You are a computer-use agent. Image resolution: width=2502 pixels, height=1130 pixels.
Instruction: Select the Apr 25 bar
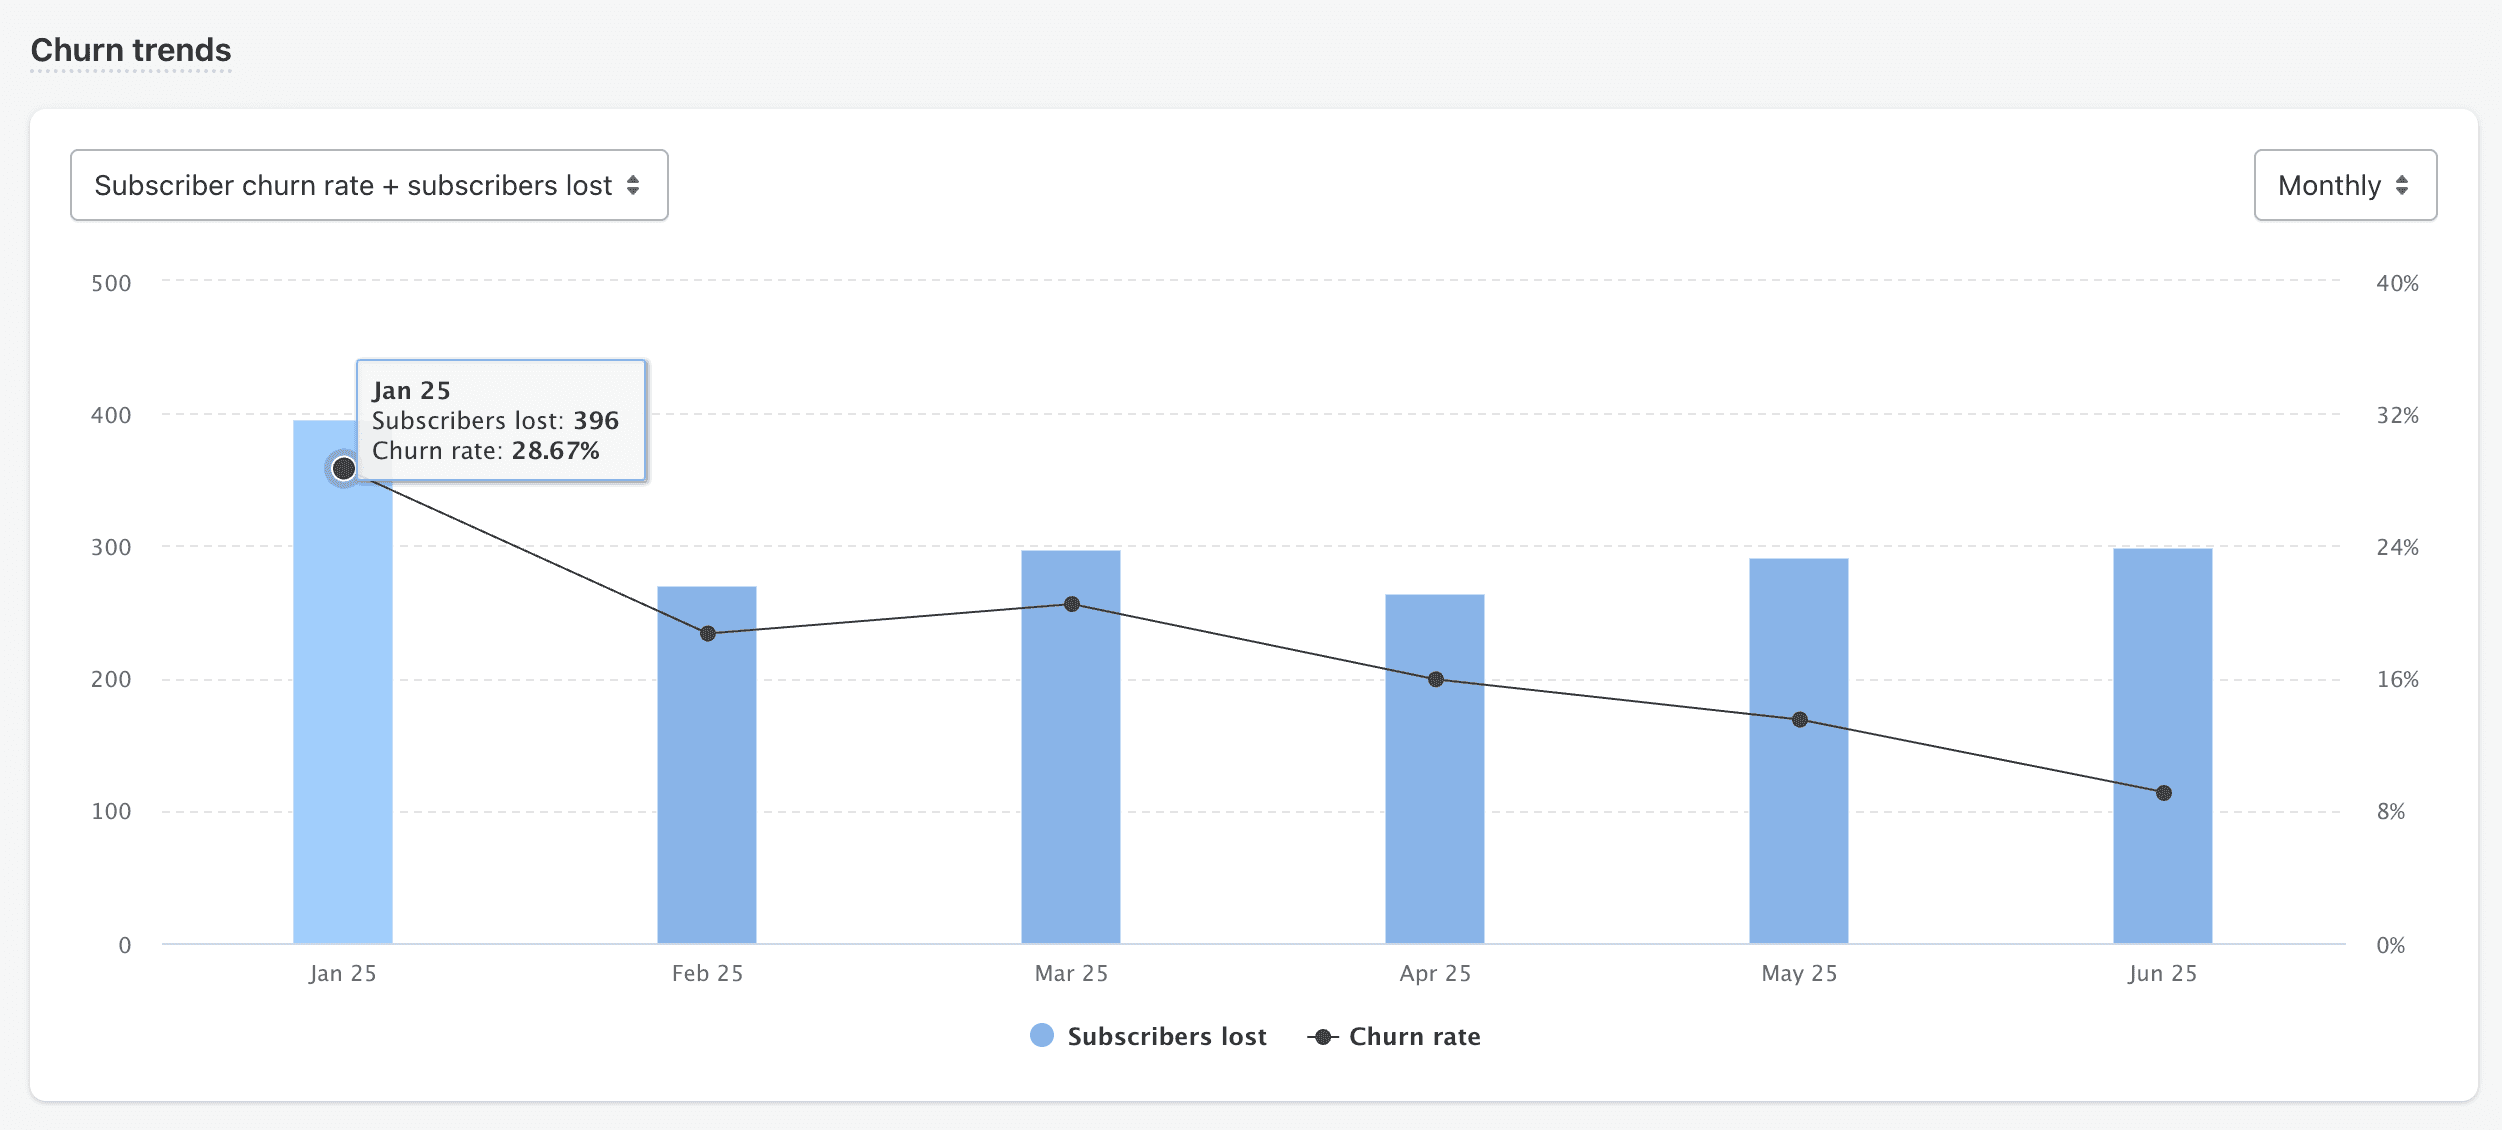[1435, 800]
